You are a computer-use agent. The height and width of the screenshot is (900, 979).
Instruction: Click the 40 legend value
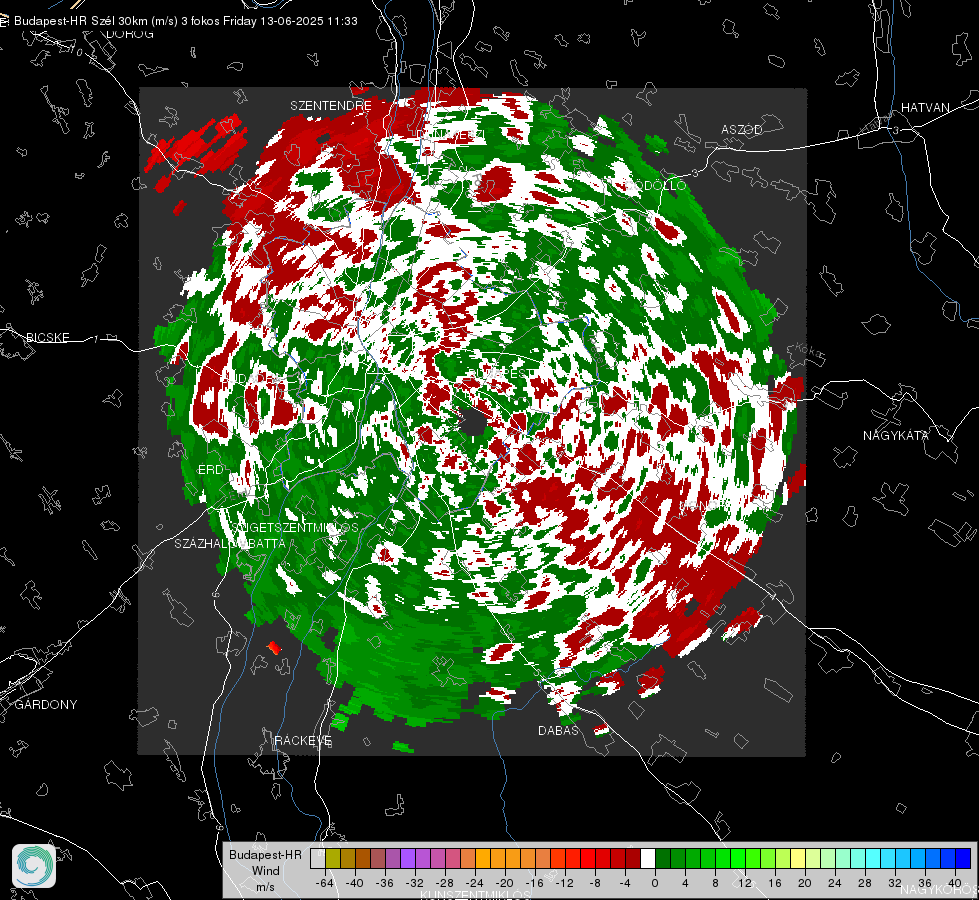point(955,883)
